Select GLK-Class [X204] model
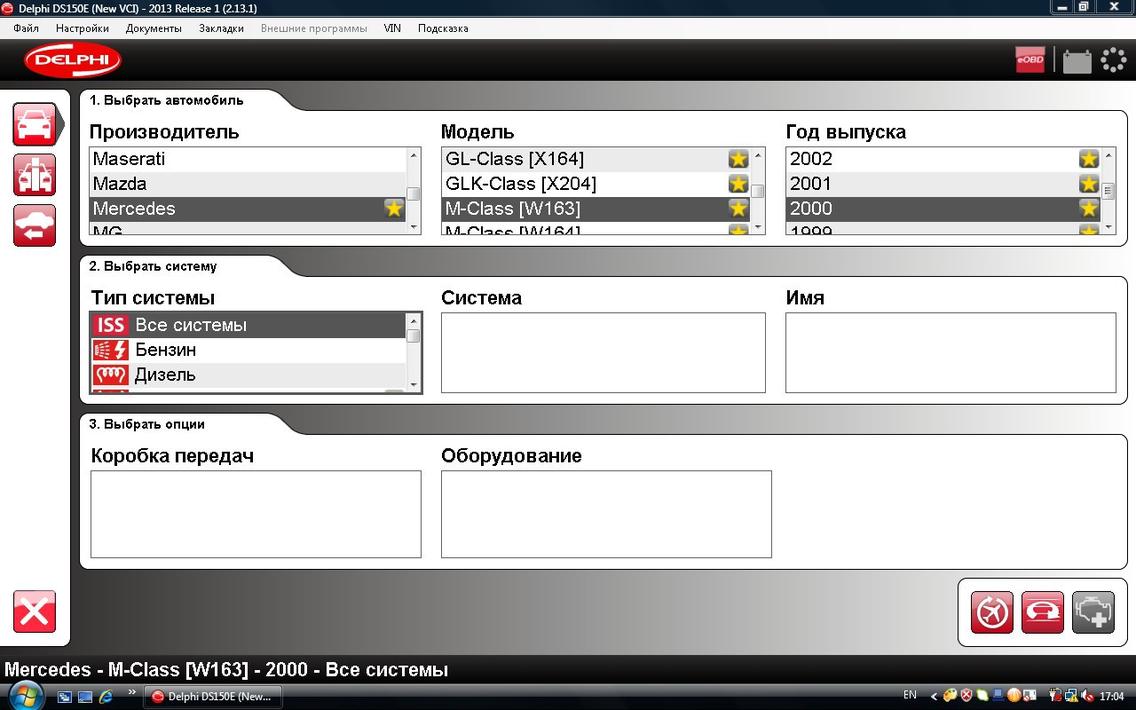Image resolution: width=1136 pixels, height=710 pixels. 596,183
